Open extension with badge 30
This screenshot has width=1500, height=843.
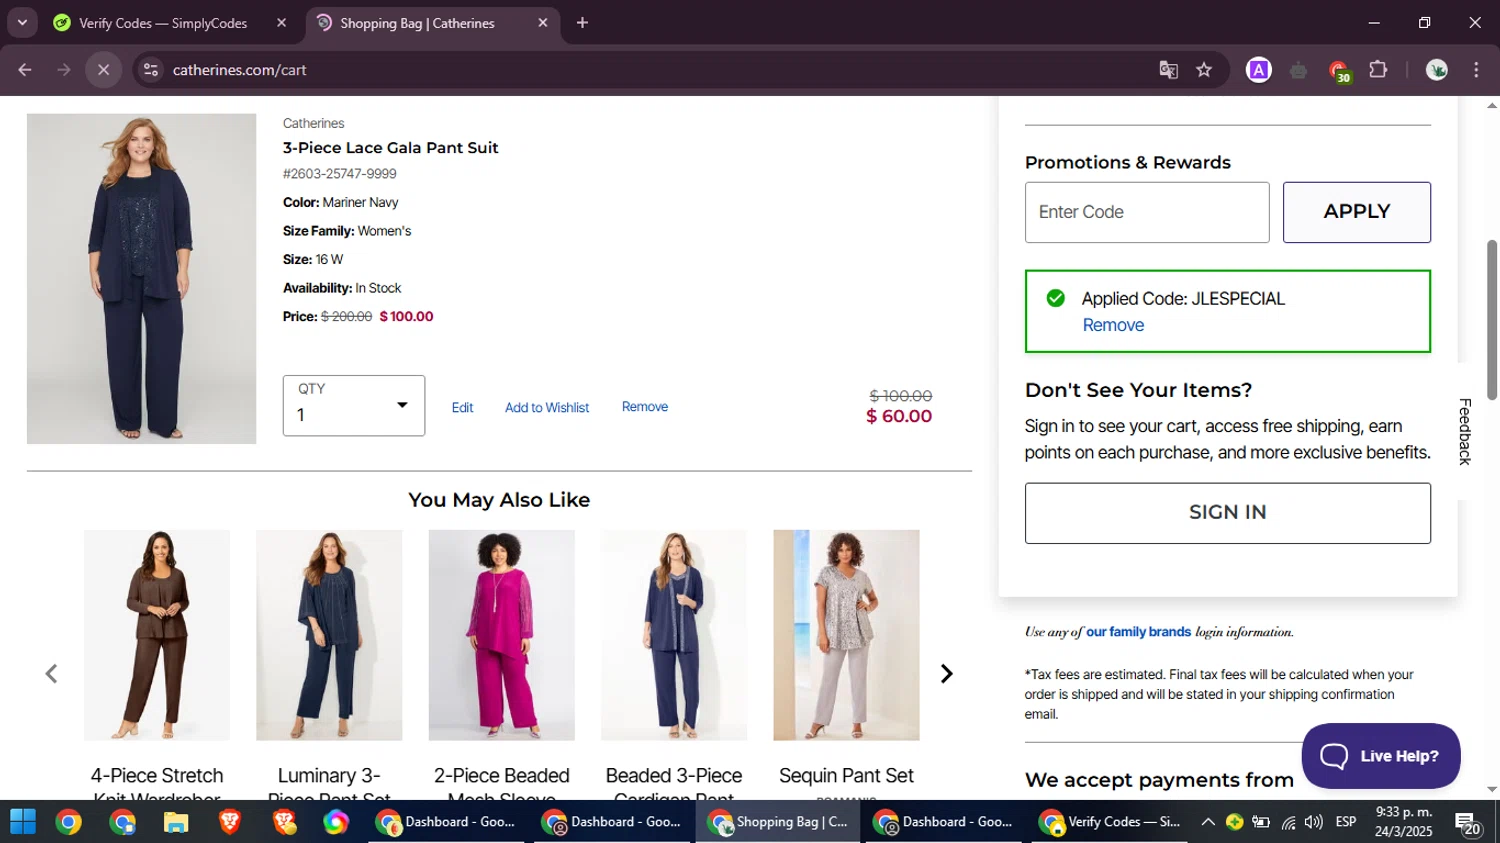click(1339, 71)
